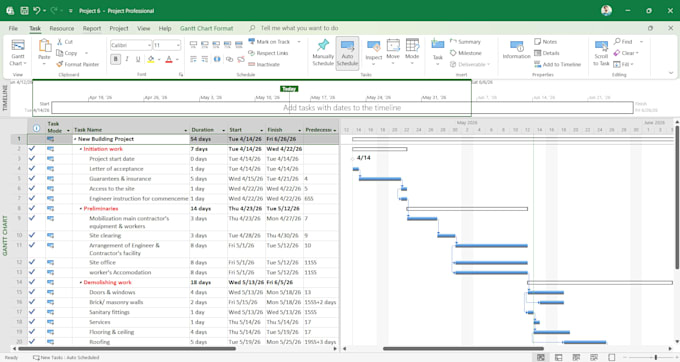Open the Calibri font name dropdown
The height and width of the screenshot is (362, 680).
tap(149, 45)
